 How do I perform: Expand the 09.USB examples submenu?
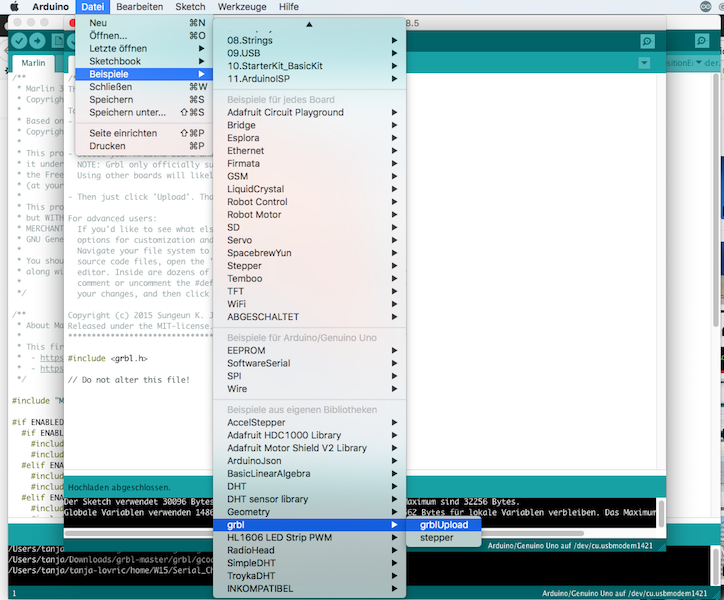pyautogui.click(x=309, y=53)
